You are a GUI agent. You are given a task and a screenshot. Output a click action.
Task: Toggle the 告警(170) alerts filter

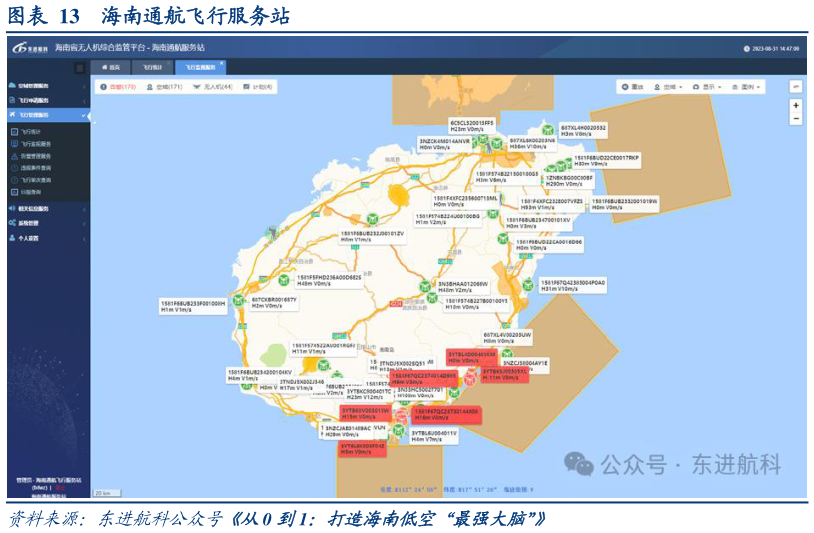tap(119, 87)
